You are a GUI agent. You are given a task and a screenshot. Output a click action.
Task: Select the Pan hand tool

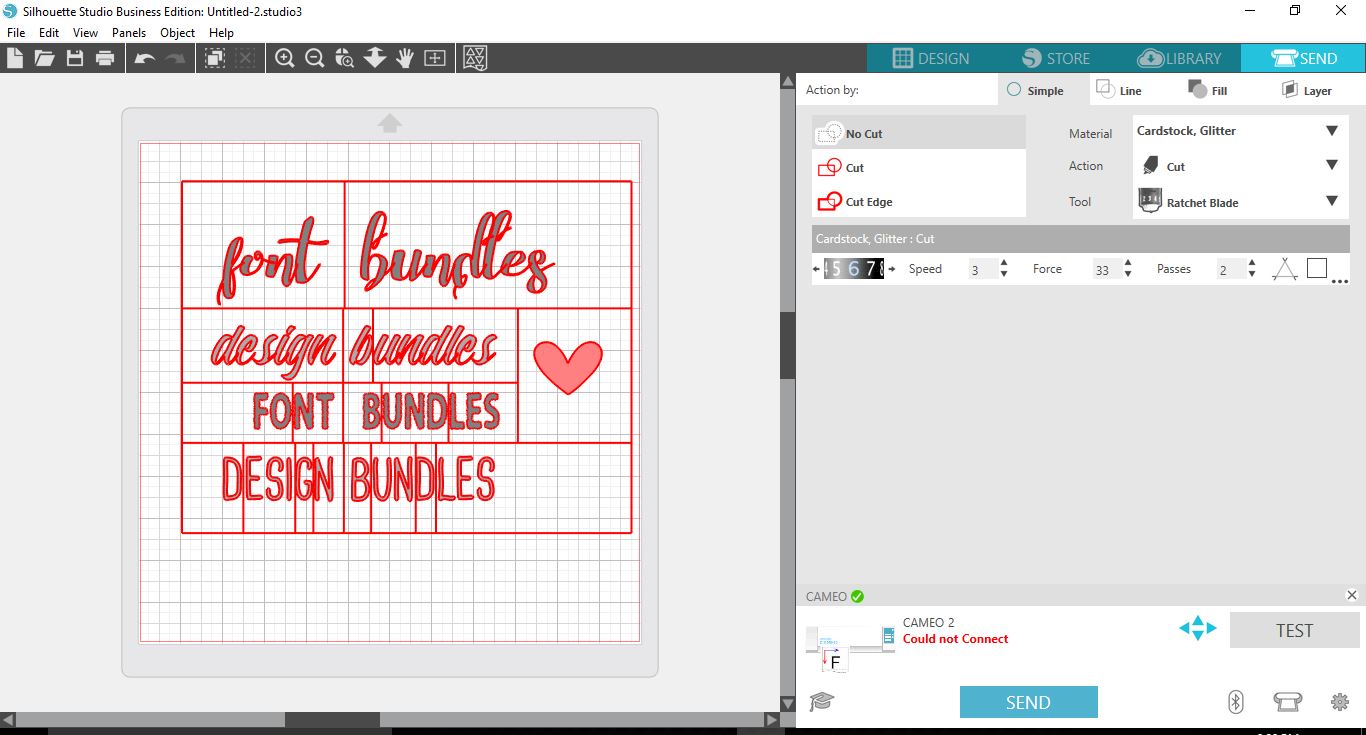click(405, 58)
